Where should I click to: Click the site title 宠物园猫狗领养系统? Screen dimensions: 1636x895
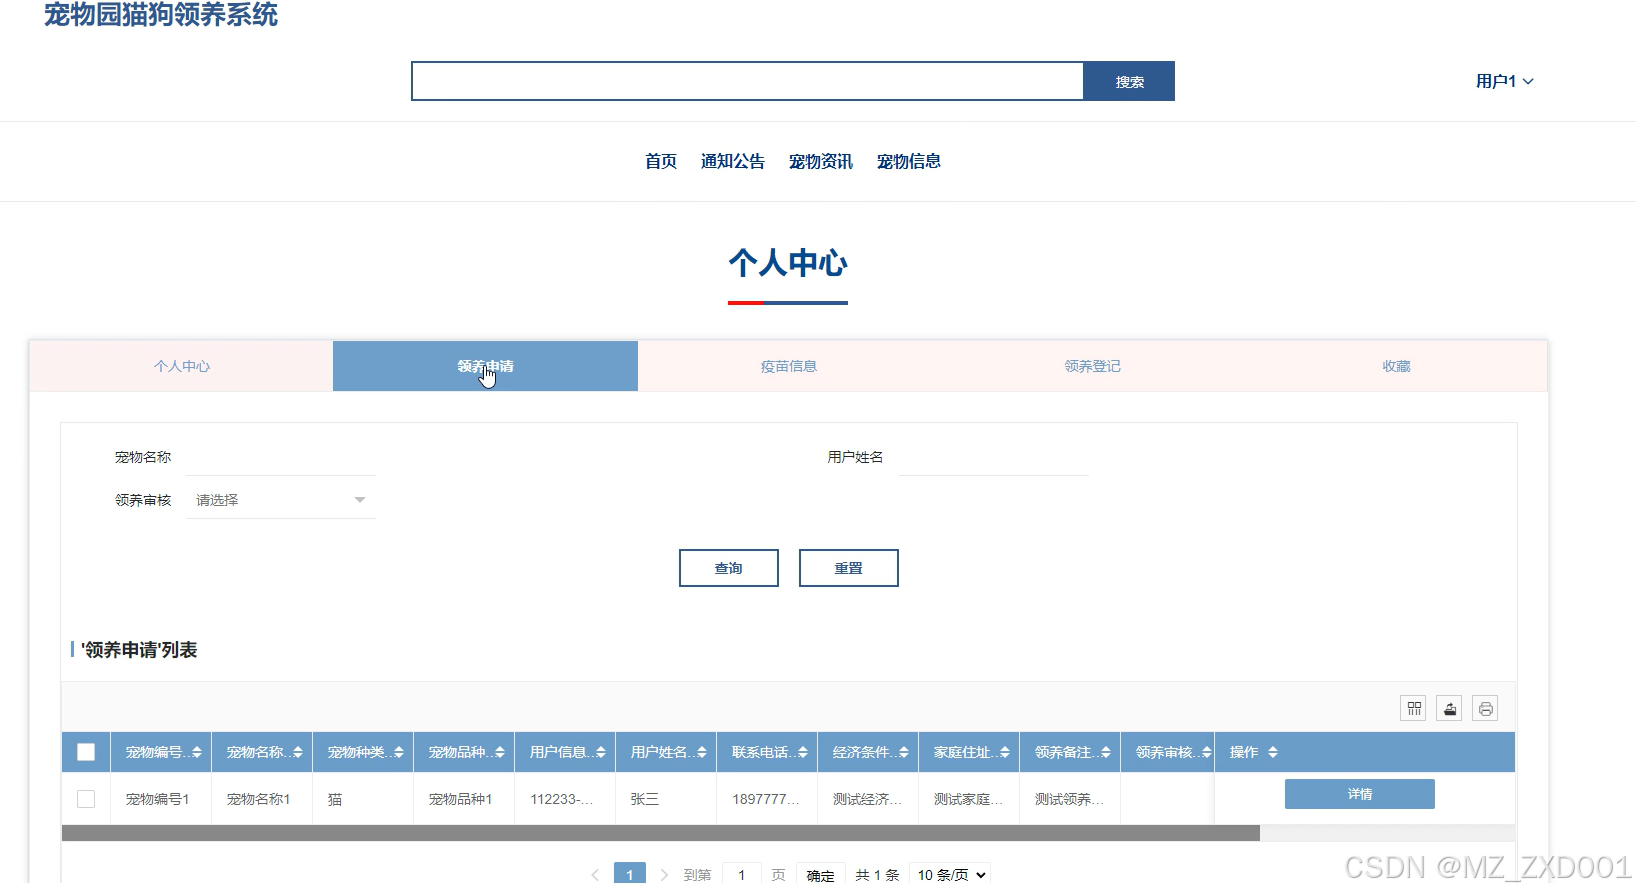click(x=161, y=15)
